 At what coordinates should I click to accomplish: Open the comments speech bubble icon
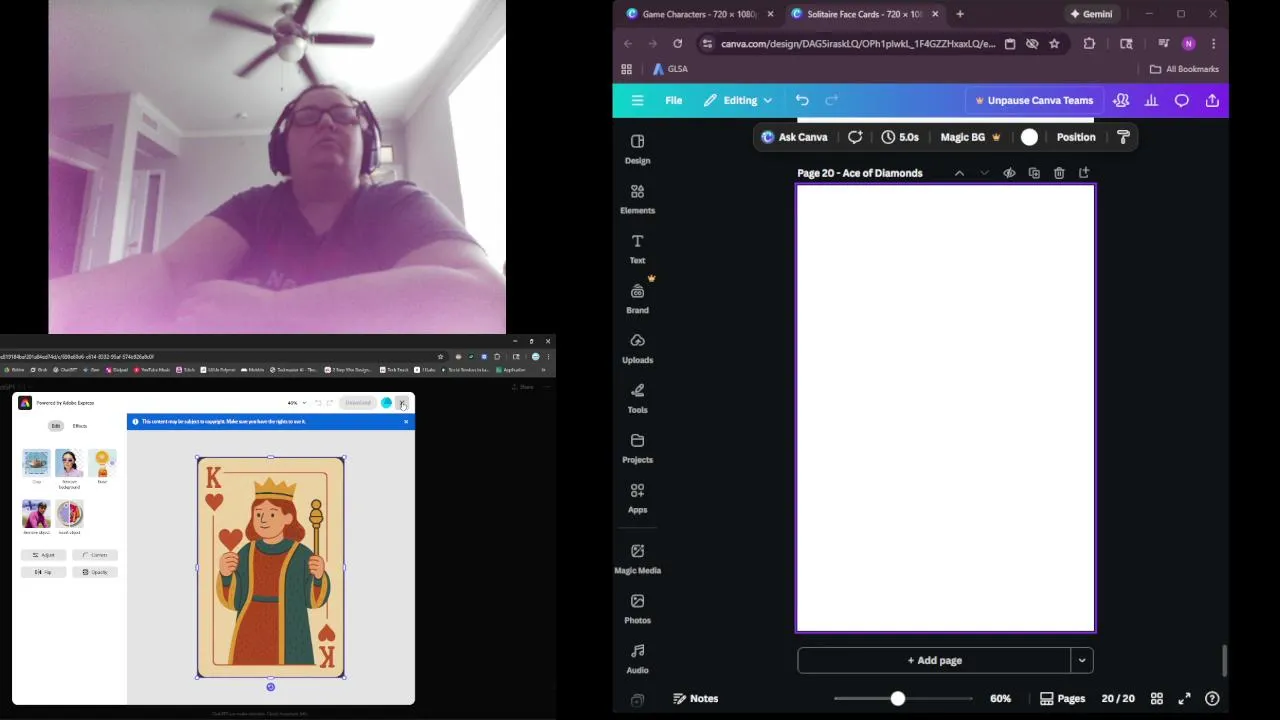coord(1182,100)
